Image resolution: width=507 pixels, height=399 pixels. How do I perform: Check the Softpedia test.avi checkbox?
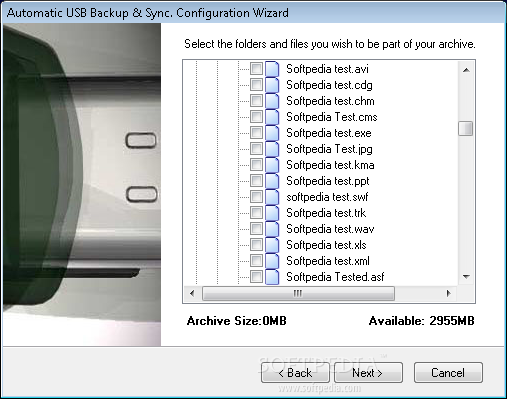pos(256,69)
